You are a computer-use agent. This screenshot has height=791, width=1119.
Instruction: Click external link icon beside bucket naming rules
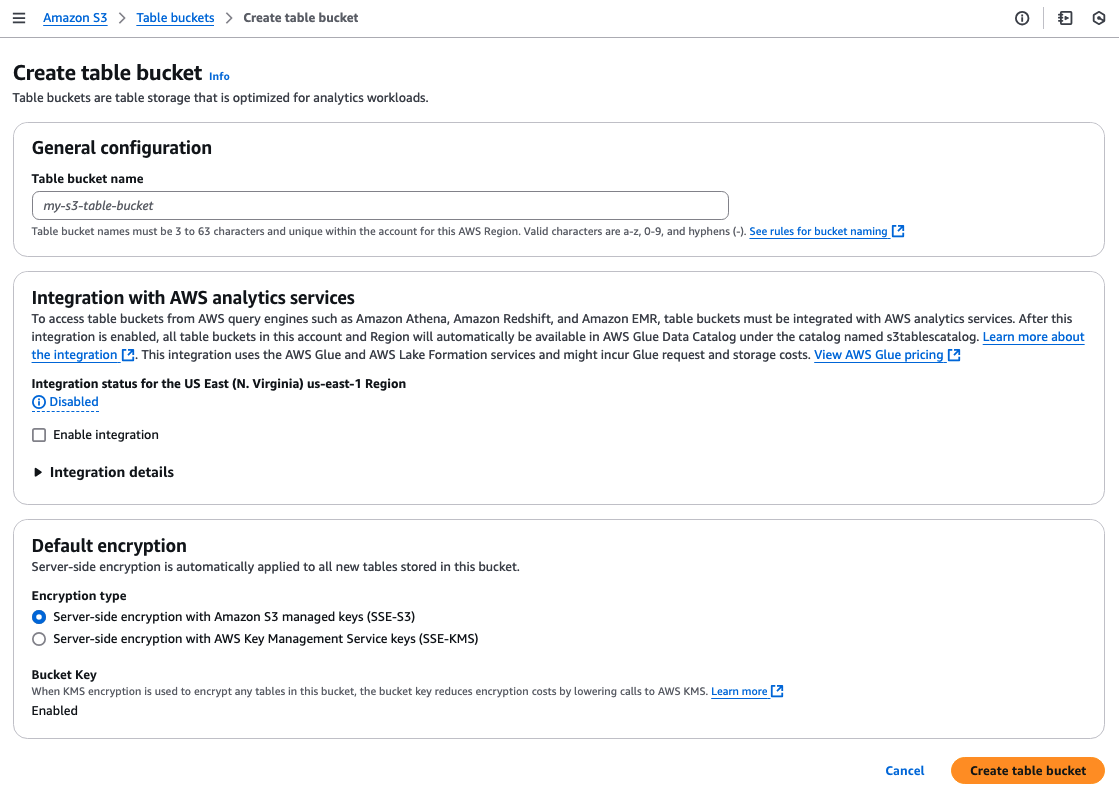898,231
